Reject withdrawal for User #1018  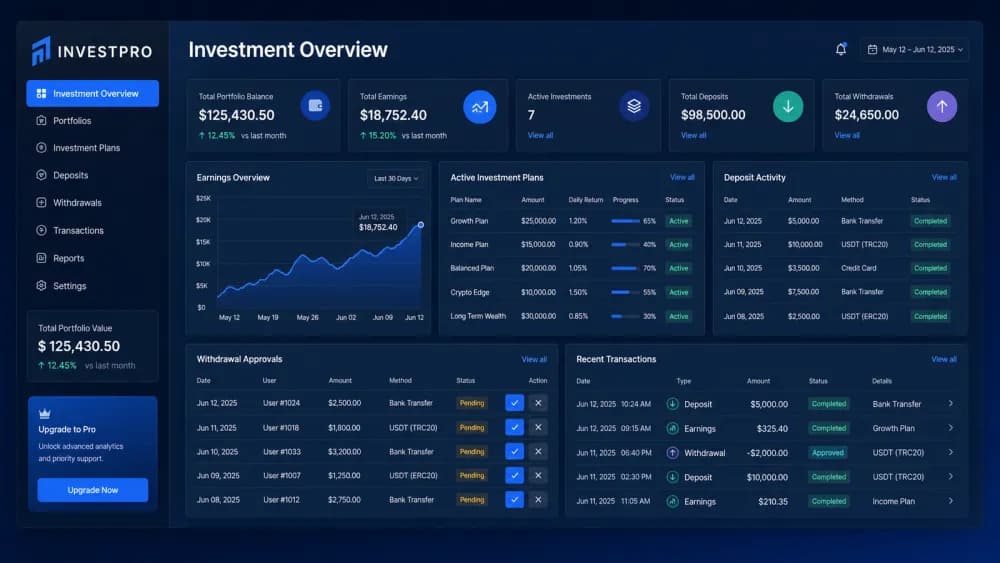[x=538, y=427]
